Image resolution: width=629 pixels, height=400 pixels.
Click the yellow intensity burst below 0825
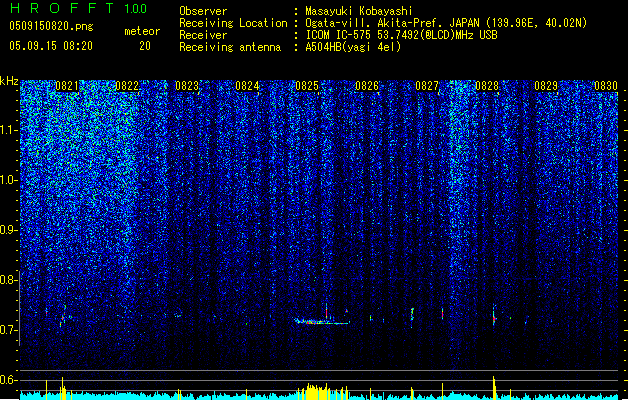(x=317, y=391)
